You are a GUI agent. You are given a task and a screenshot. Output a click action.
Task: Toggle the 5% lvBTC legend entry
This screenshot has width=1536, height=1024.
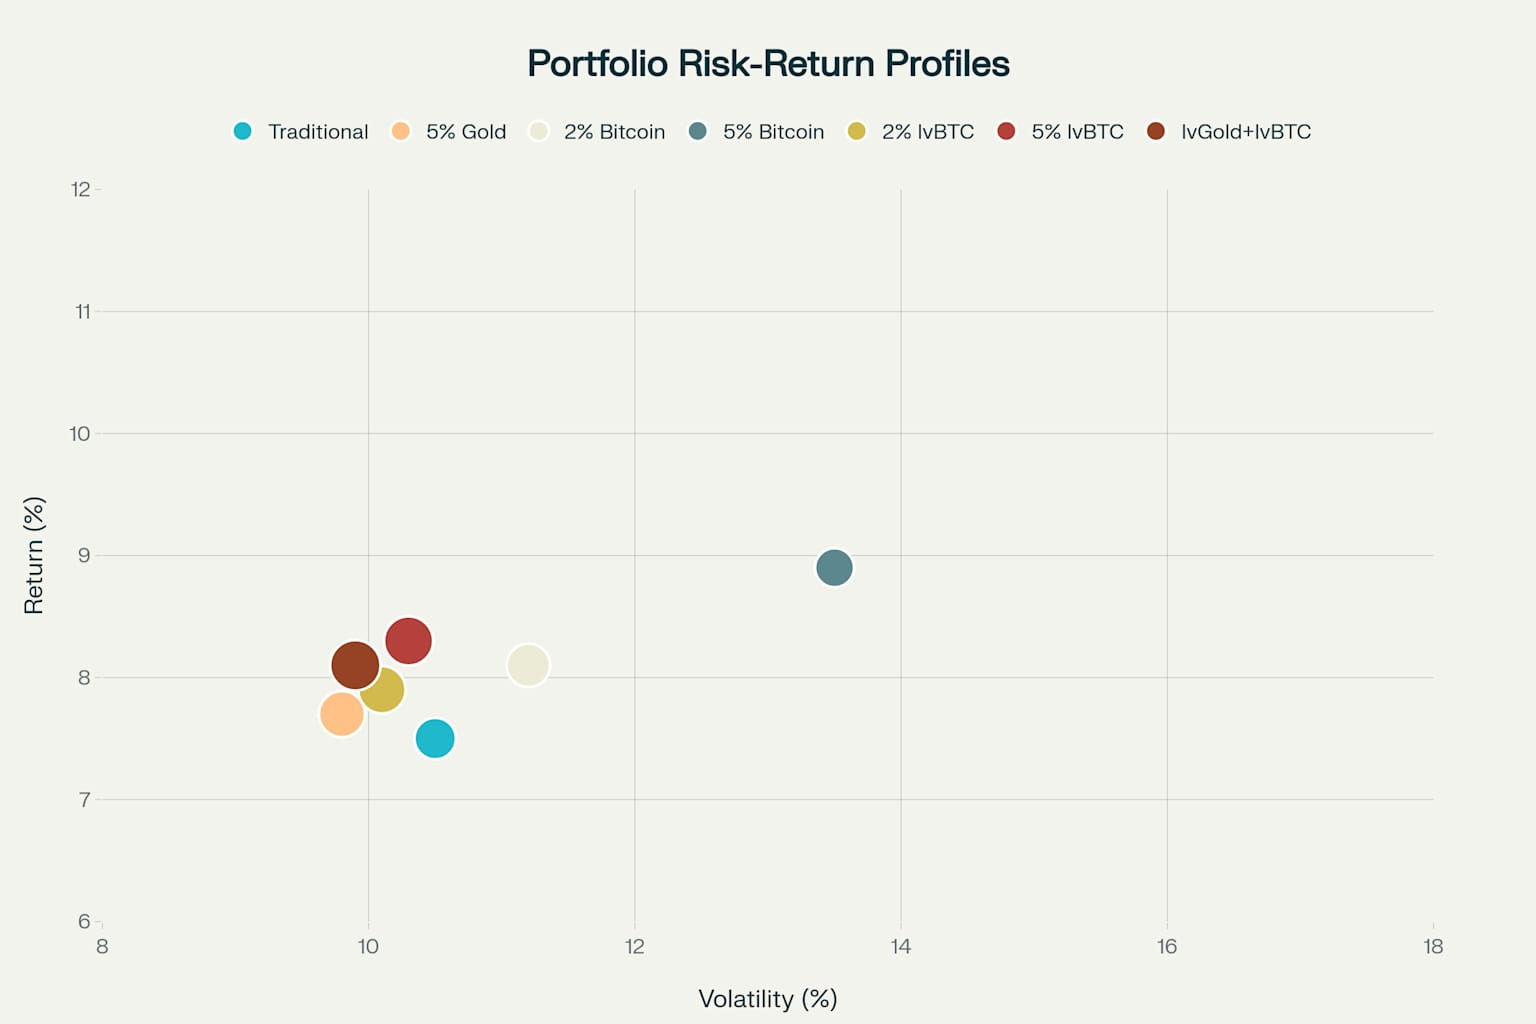(1077, 131)
